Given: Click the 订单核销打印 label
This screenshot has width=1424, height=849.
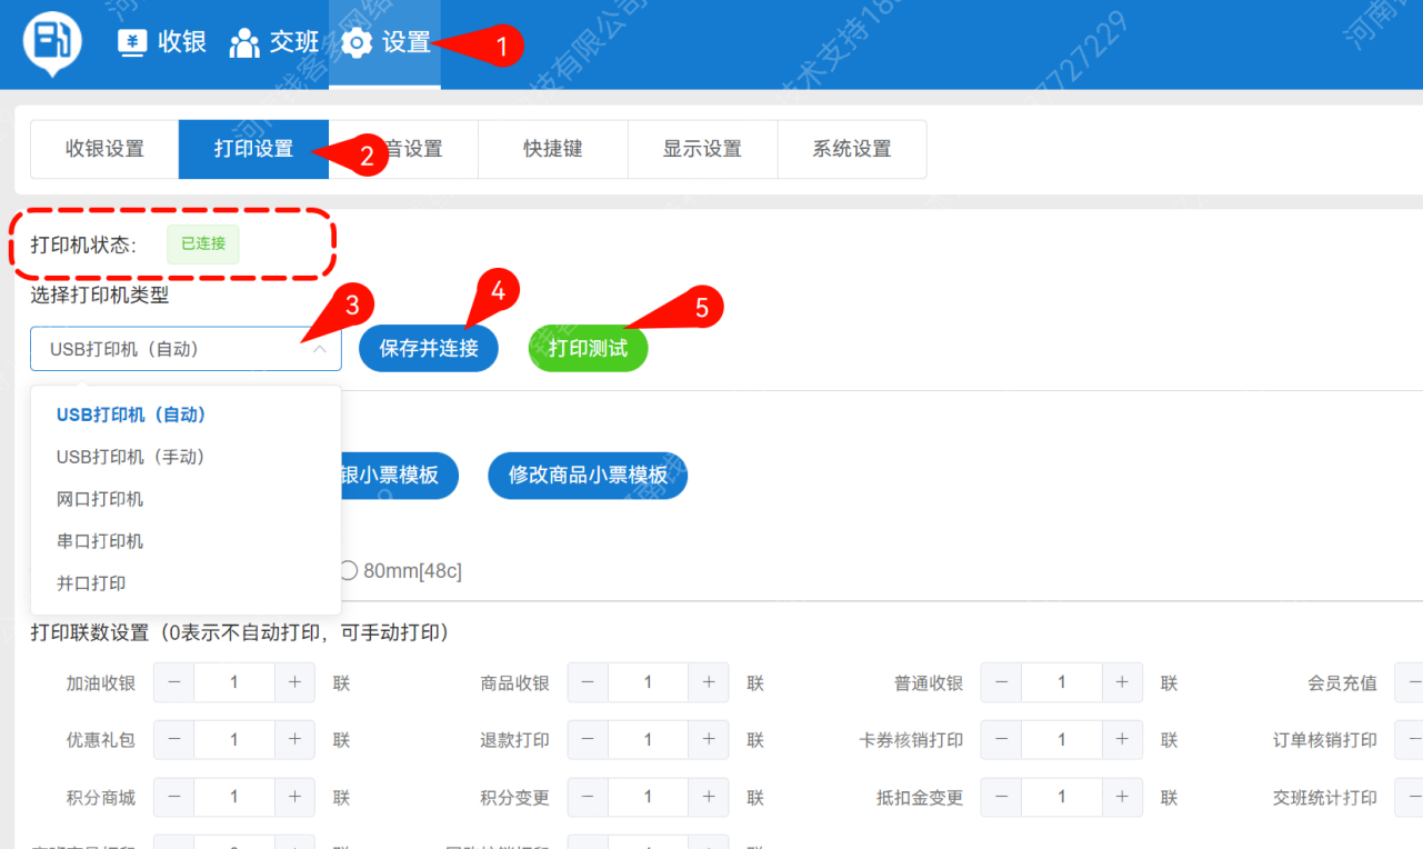Looking at the screenshot, I should [1325, 740].
